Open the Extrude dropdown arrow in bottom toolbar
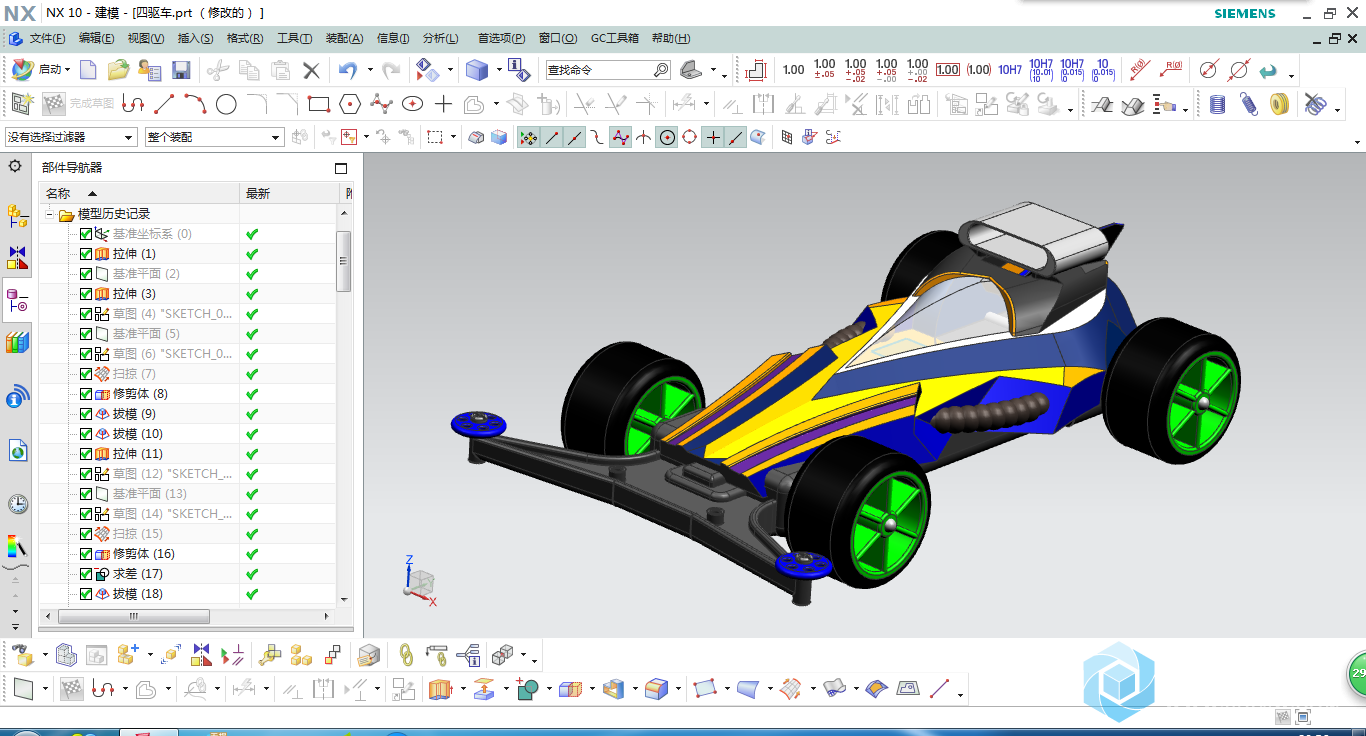Screen dimensions: 1366x736 coord(462,688)
